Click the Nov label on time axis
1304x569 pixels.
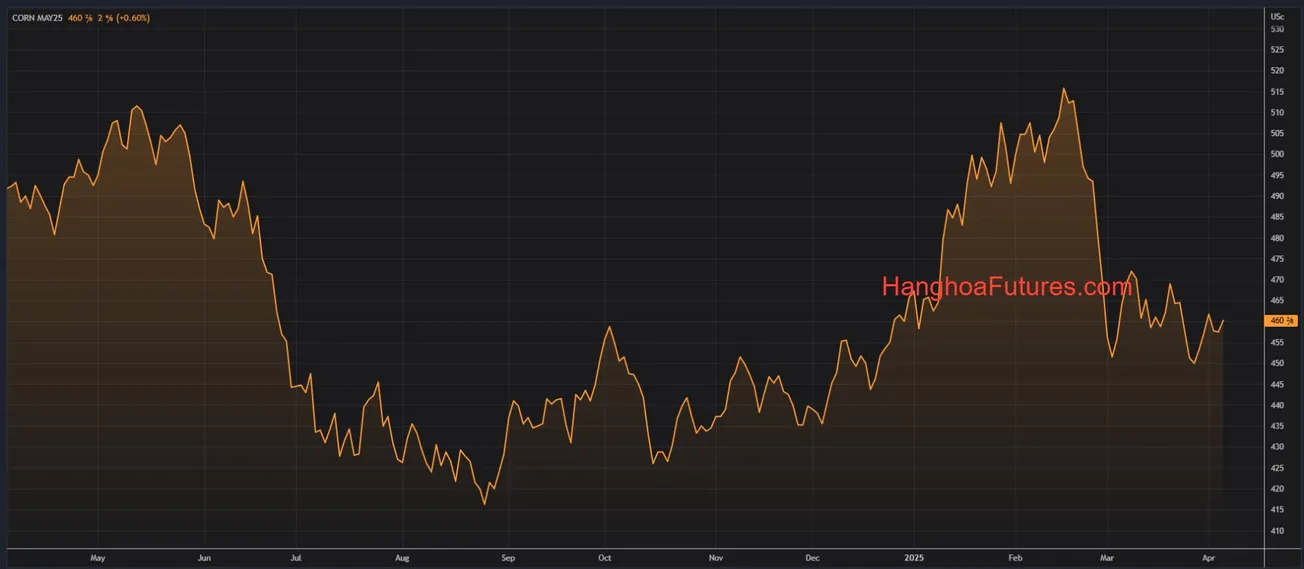[715, 558]
